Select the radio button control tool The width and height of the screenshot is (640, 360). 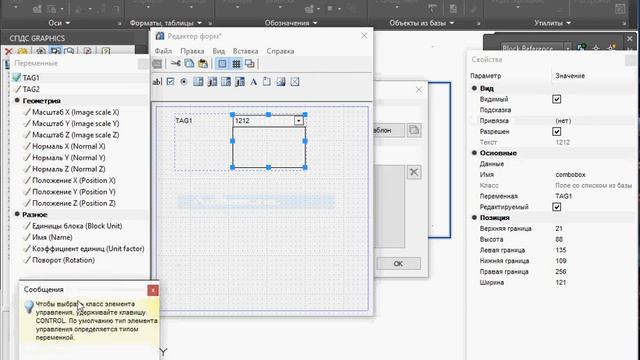184,82
